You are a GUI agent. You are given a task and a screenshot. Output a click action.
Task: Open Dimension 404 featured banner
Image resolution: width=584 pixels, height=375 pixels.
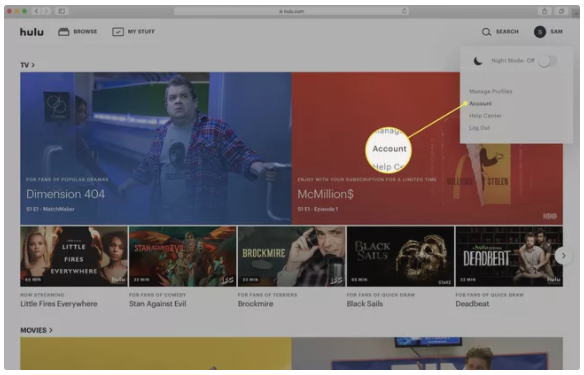156,148
